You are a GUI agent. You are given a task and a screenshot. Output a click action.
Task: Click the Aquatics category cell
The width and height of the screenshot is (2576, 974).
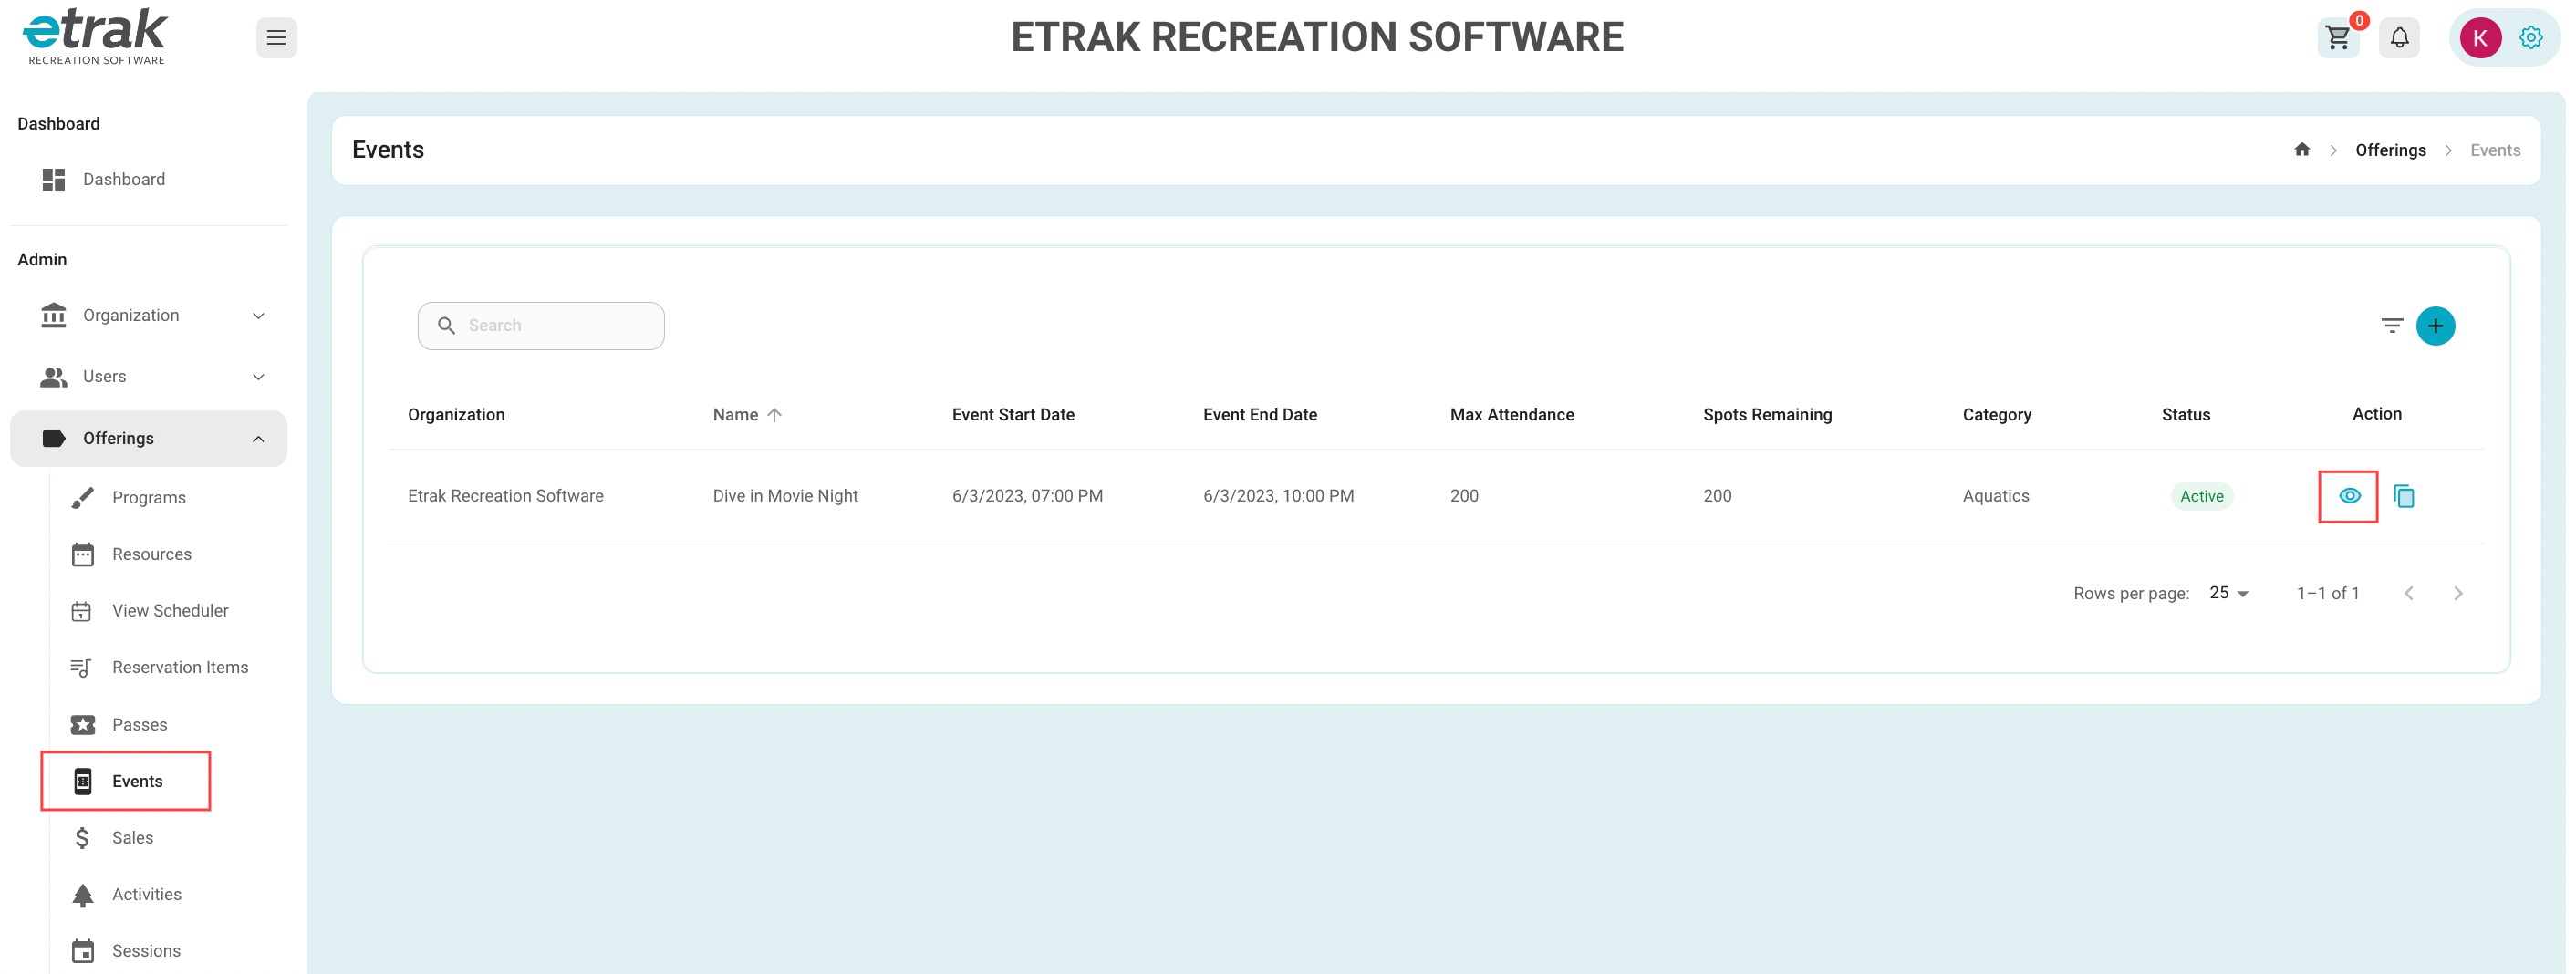(1995, 496)
